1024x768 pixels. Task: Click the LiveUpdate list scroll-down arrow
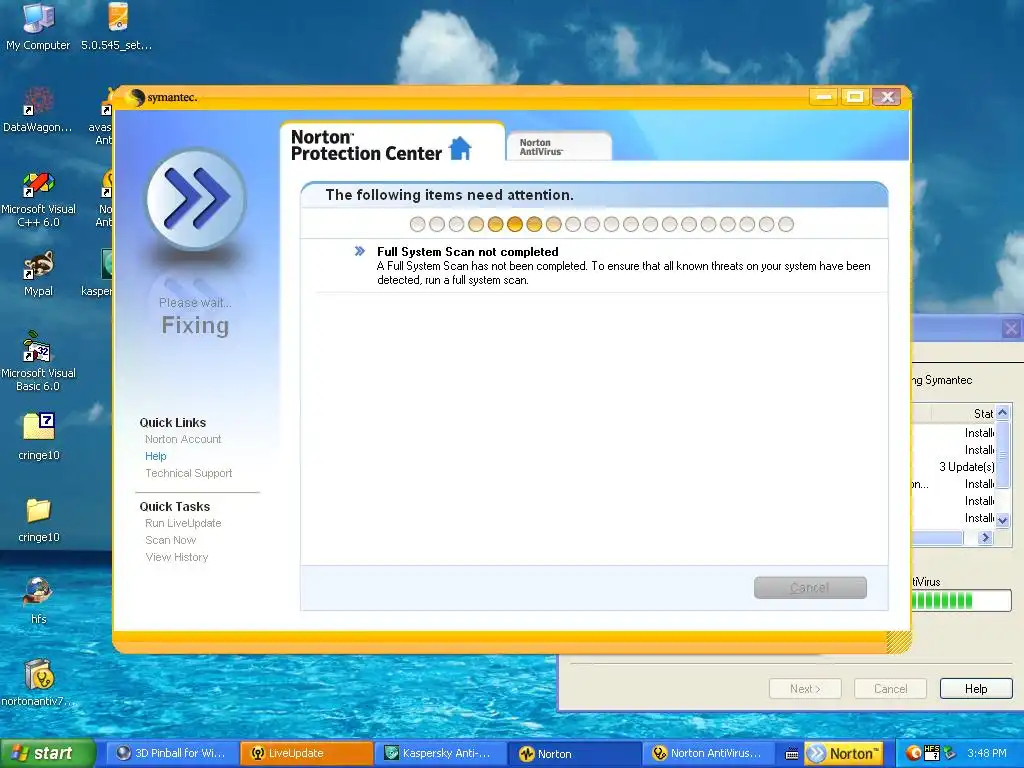(1002, 520)
